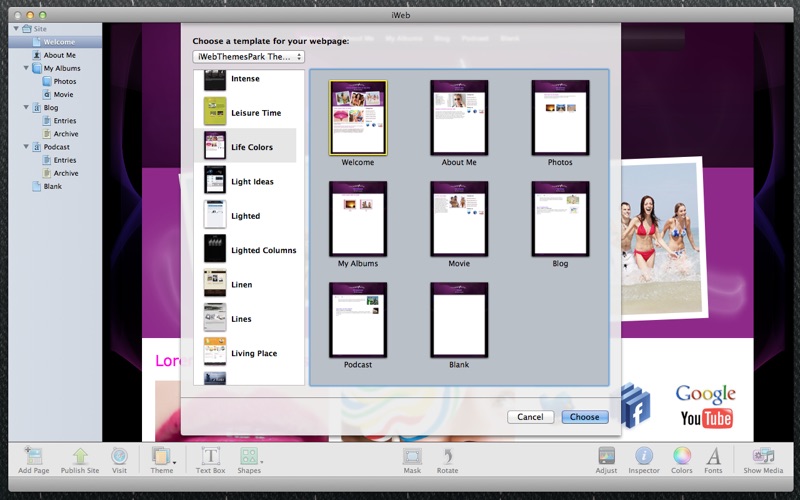This screenshot has height=500, width=800.
Task: Click the Google logo on the page
Action: point(706,394)
